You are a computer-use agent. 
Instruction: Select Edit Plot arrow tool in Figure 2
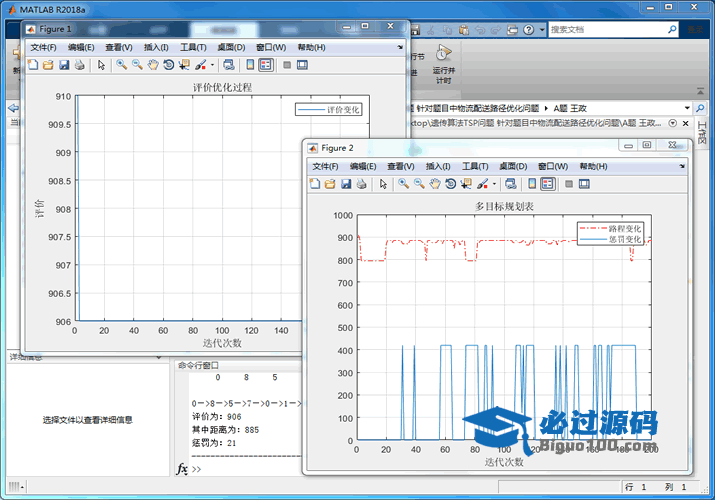coord(383,184)
